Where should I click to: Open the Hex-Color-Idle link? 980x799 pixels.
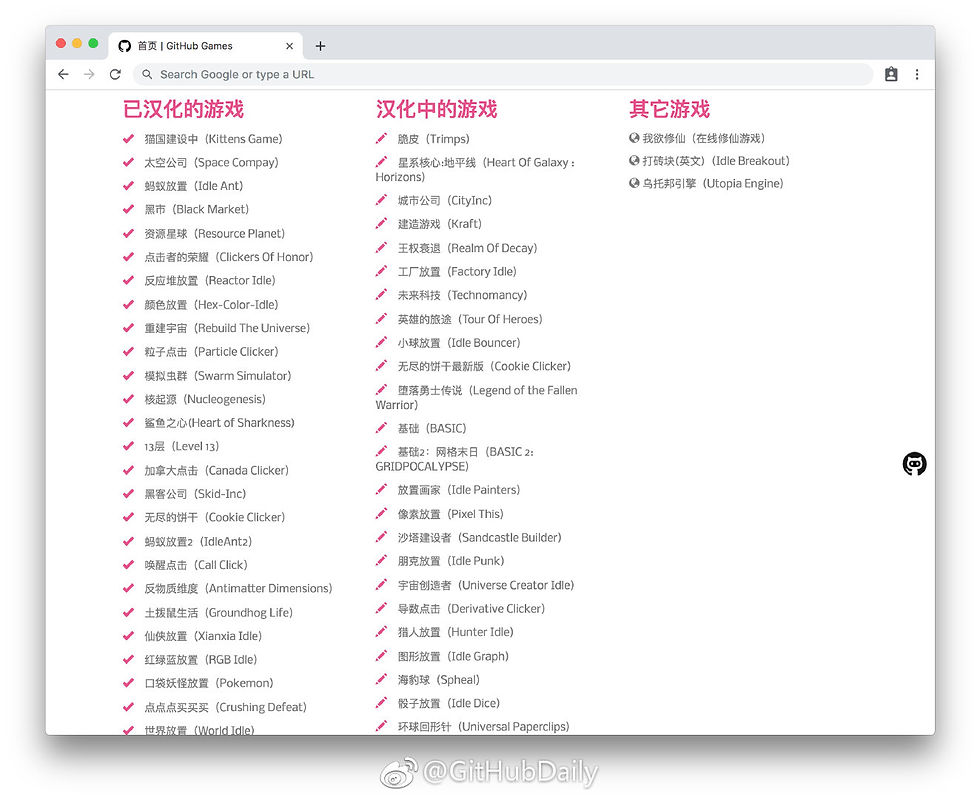point(211,304)
